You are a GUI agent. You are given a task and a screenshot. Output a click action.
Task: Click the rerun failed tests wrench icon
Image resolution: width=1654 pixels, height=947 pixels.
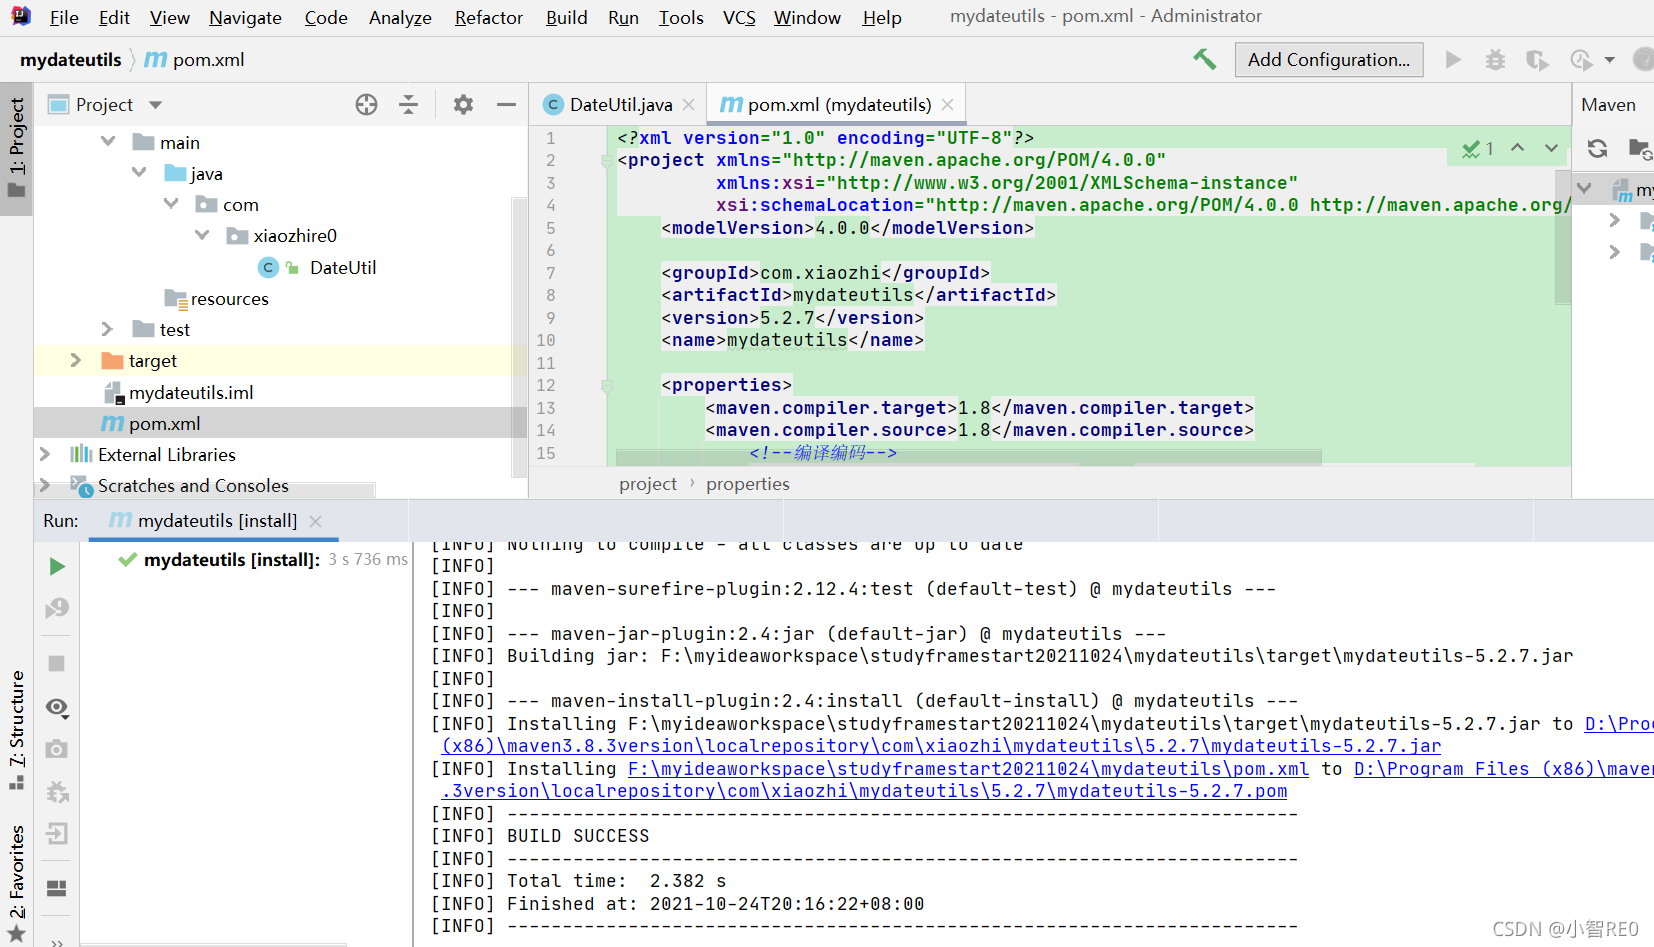[57, 608]
